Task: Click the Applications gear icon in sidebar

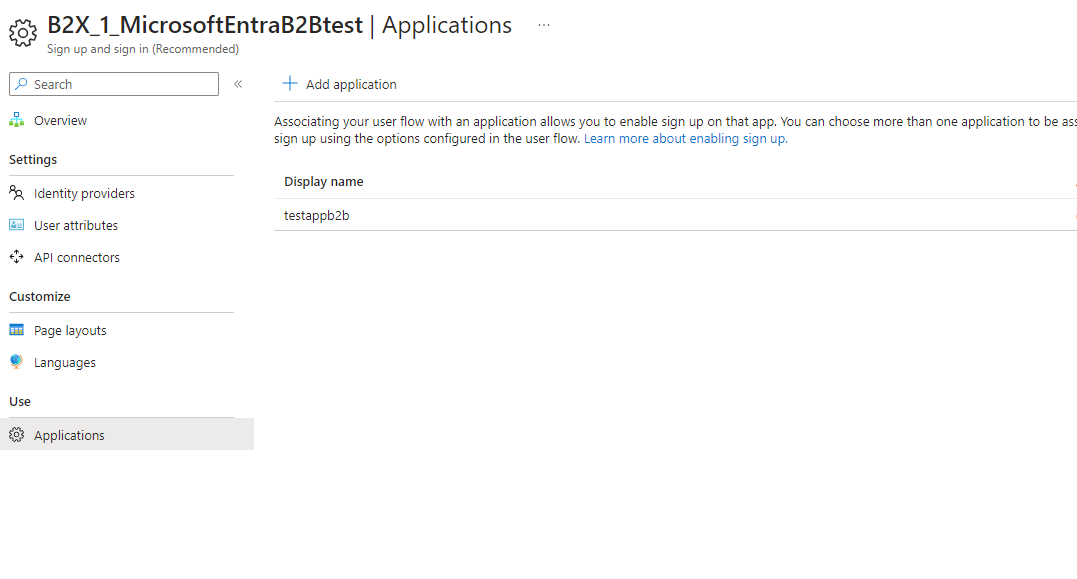Action: [x=16, y=435]
